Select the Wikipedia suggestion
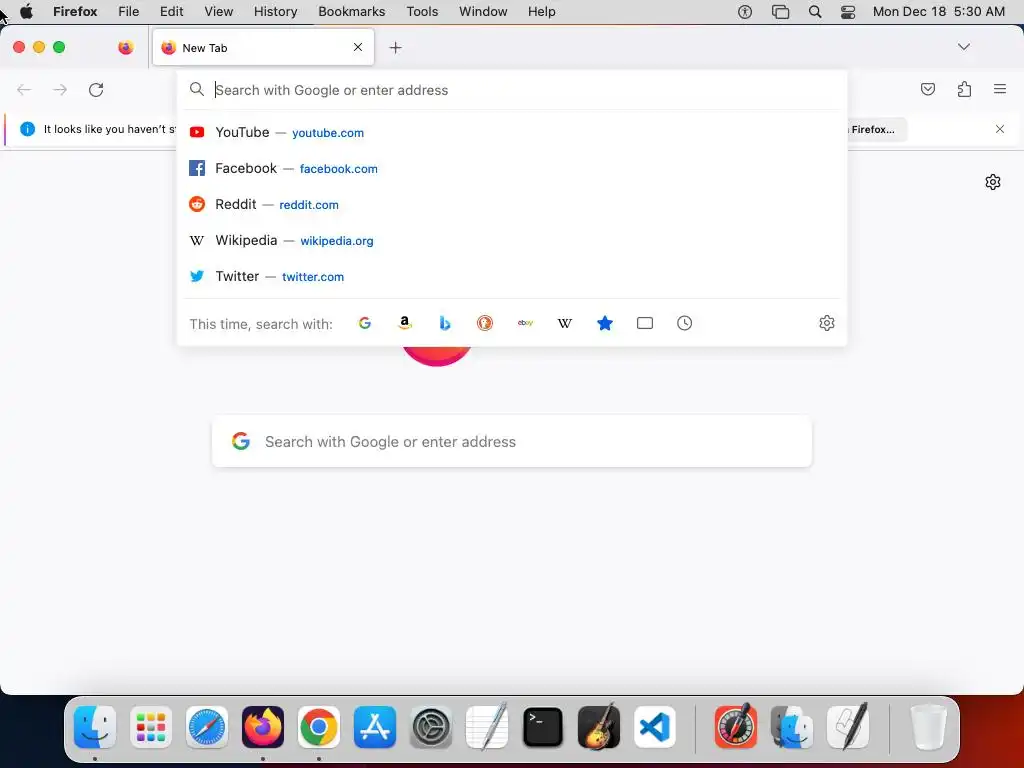Viewport: 1024px width, 768px height. [512, 240]
